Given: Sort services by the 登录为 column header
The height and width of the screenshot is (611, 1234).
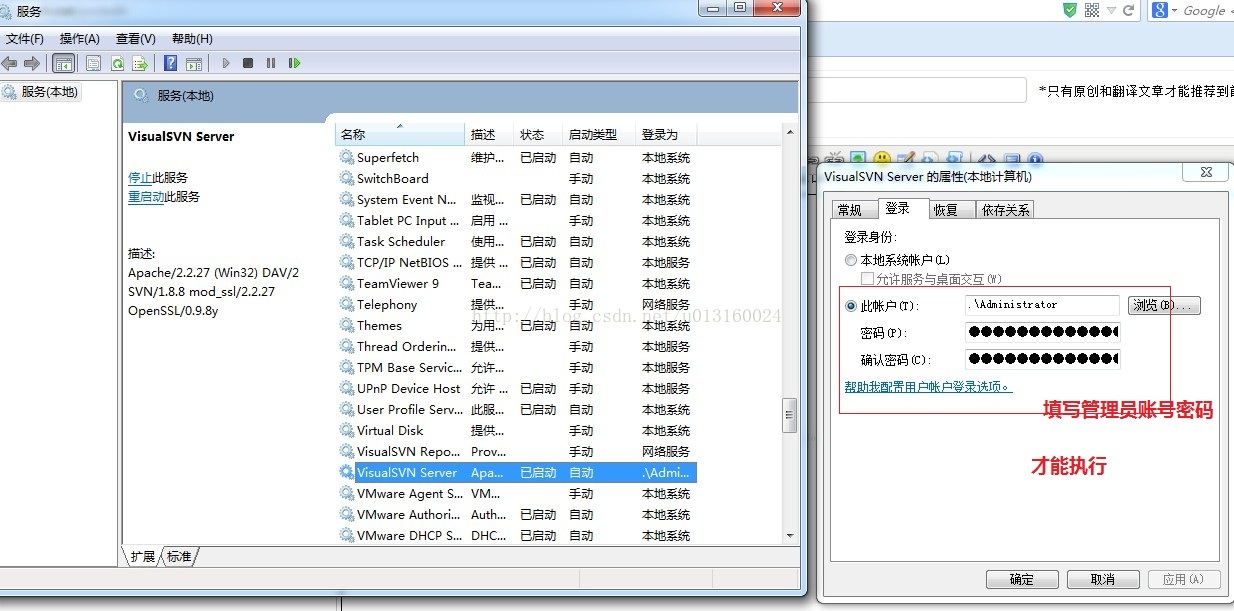Looking at the screenshot, I should (x=666, y=134).
